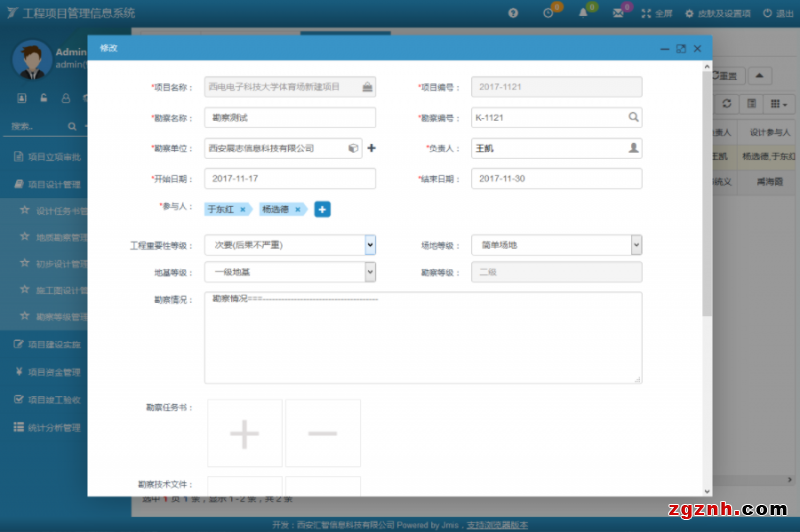Open 地基等级 dropdown
The image size is (800, 532).
(x=369, y=272)
